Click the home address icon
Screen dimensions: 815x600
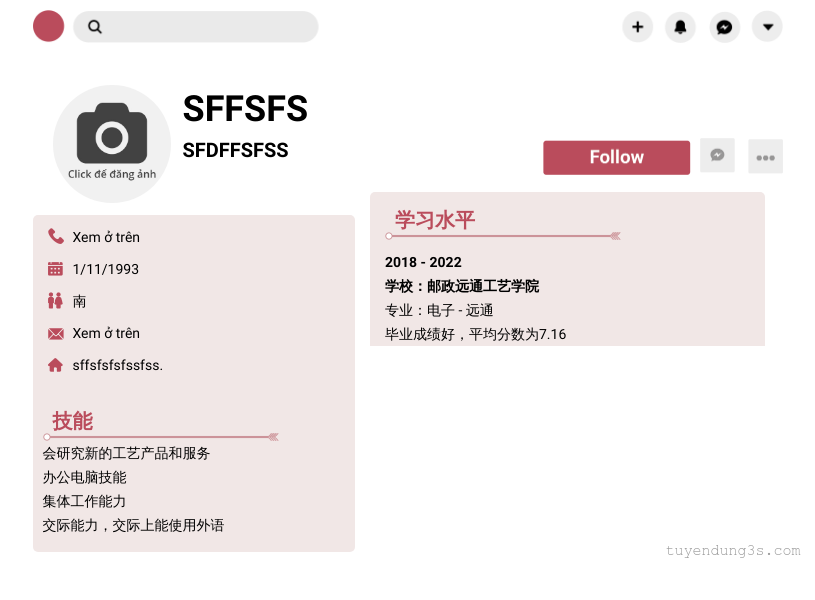tap(56, 365)
